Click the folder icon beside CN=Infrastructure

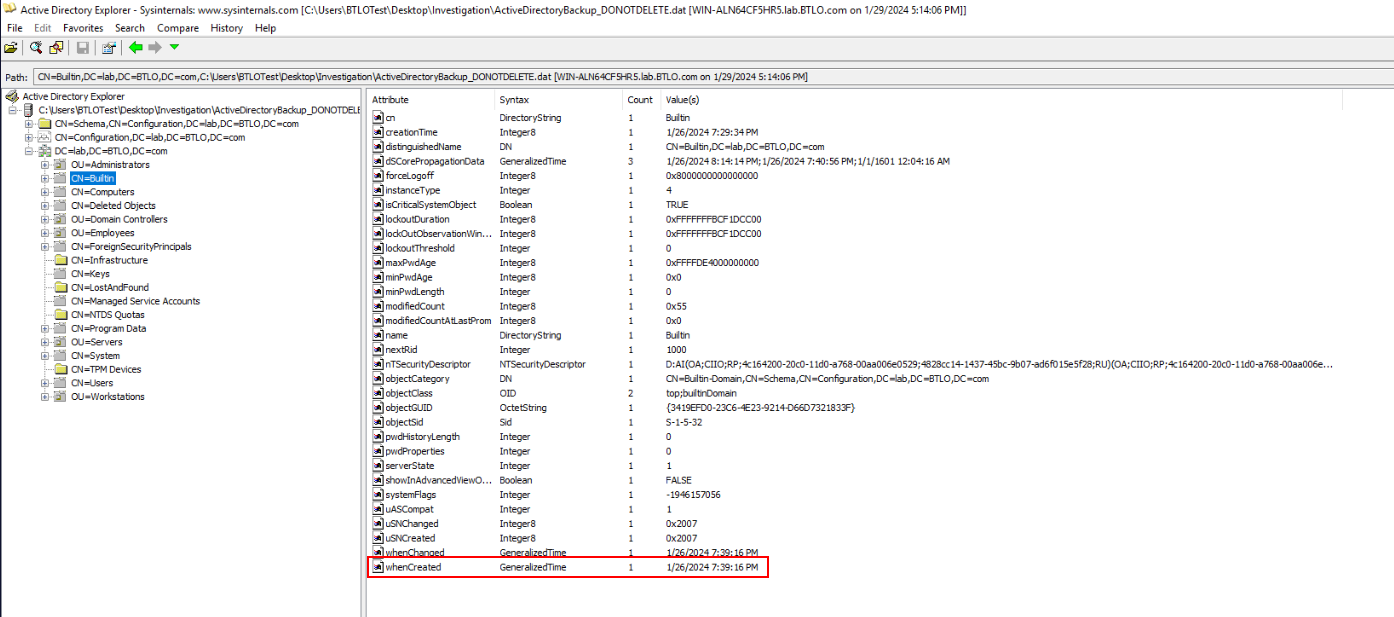[61, 260]
